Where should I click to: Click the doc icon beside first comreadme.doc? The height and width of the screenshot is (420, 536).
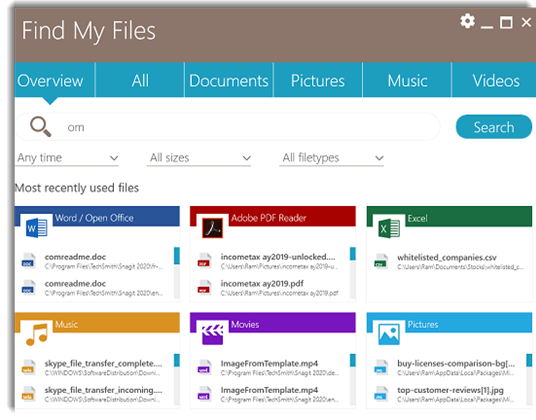coord(28,260)
